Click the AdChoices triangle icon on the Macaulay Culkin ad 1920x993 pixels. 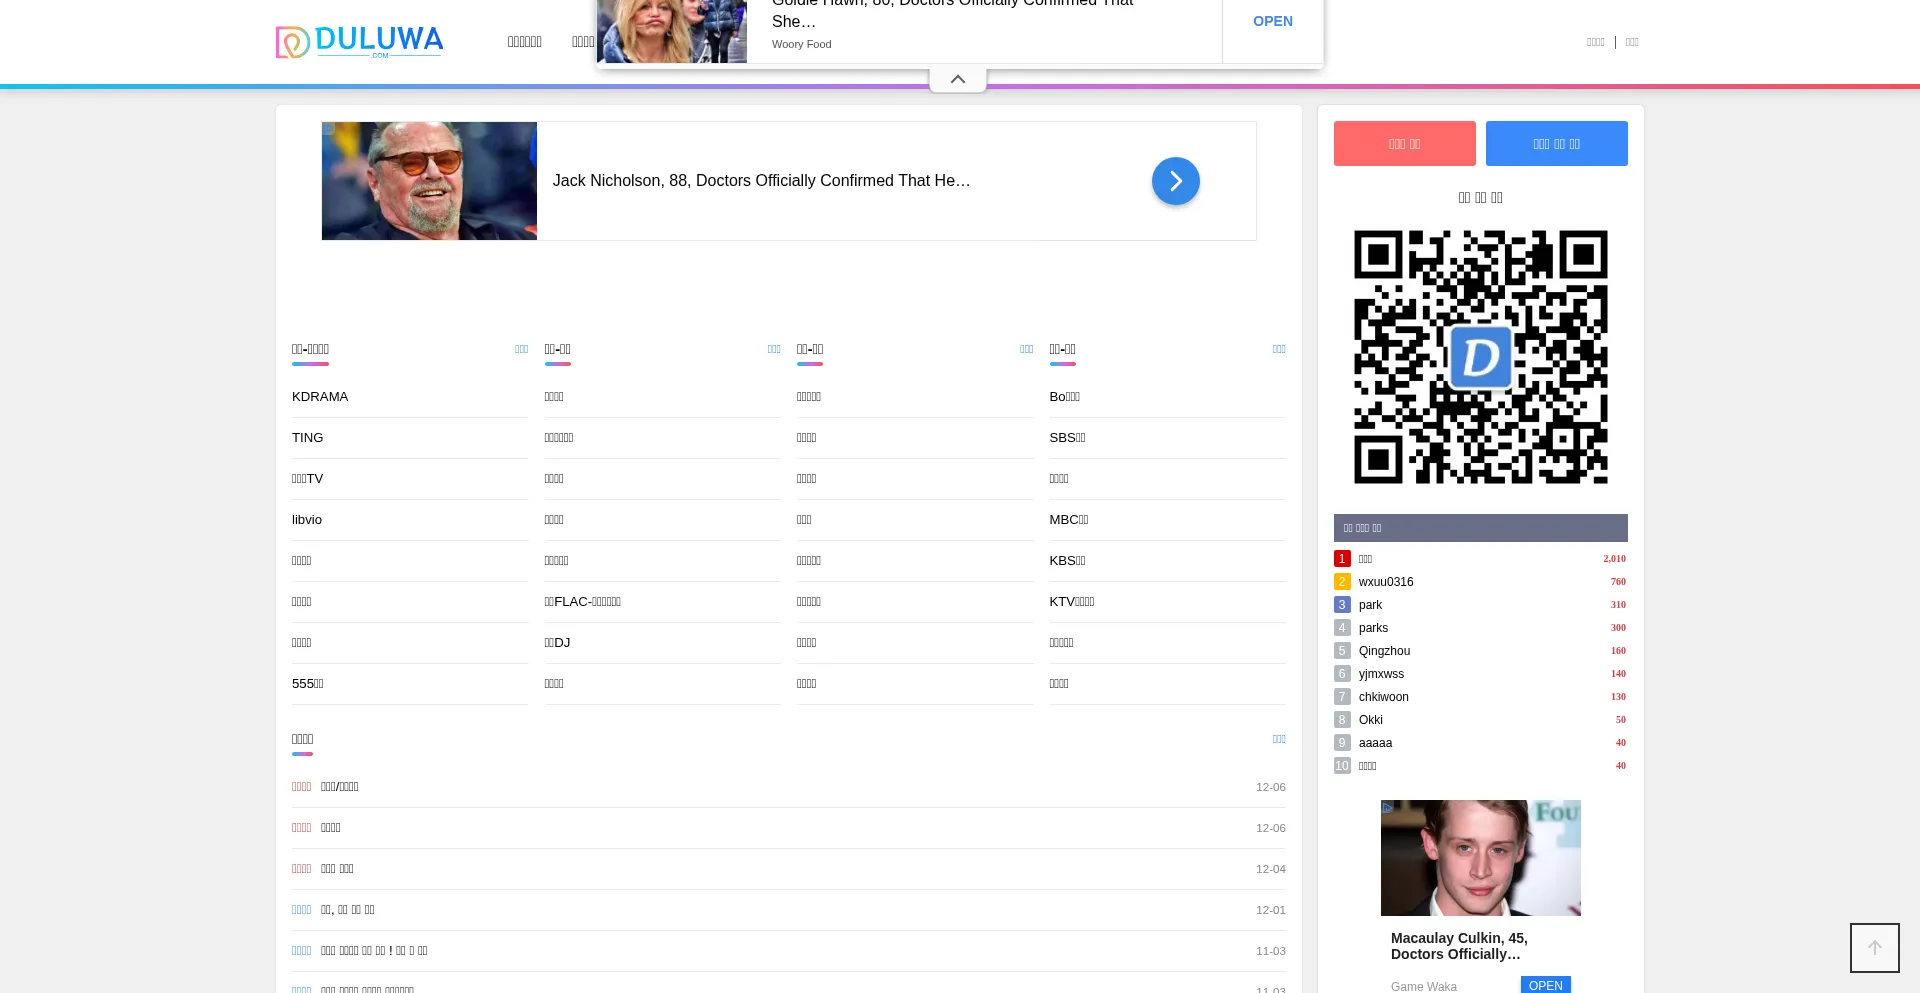[x=1388, y=808]
